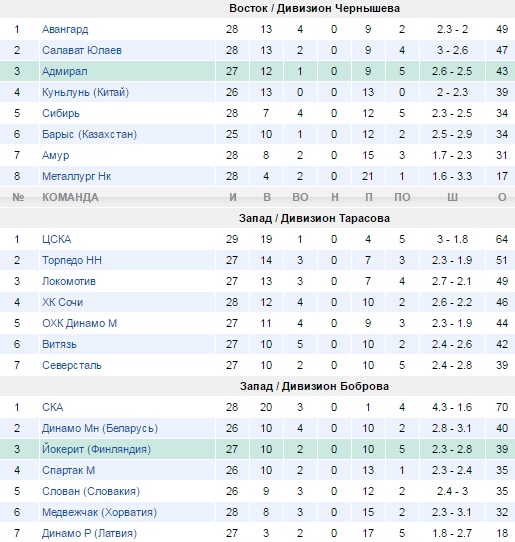The image size is (515, 542).
Task: Open the СКА team page
Action: (53, 407)
